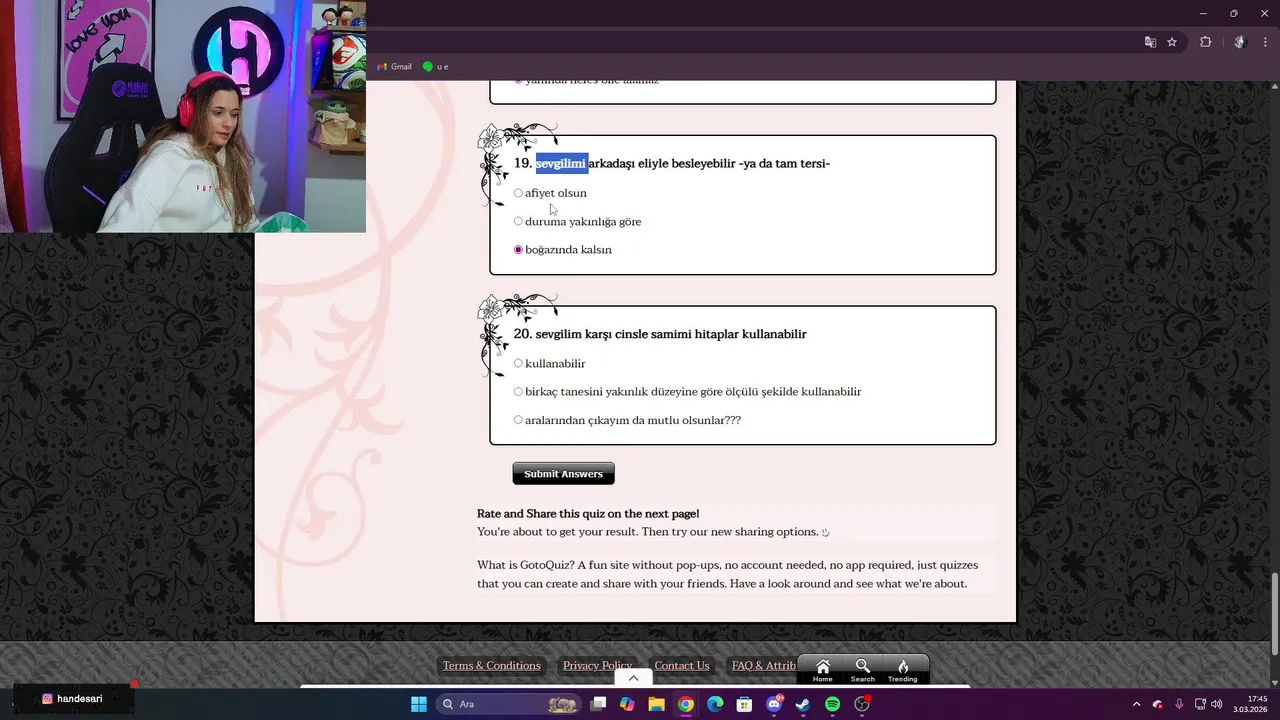Select 'boğazında kalsın' radio option
The width and height of the screenshot is (1280, 720).
[518, 249]
